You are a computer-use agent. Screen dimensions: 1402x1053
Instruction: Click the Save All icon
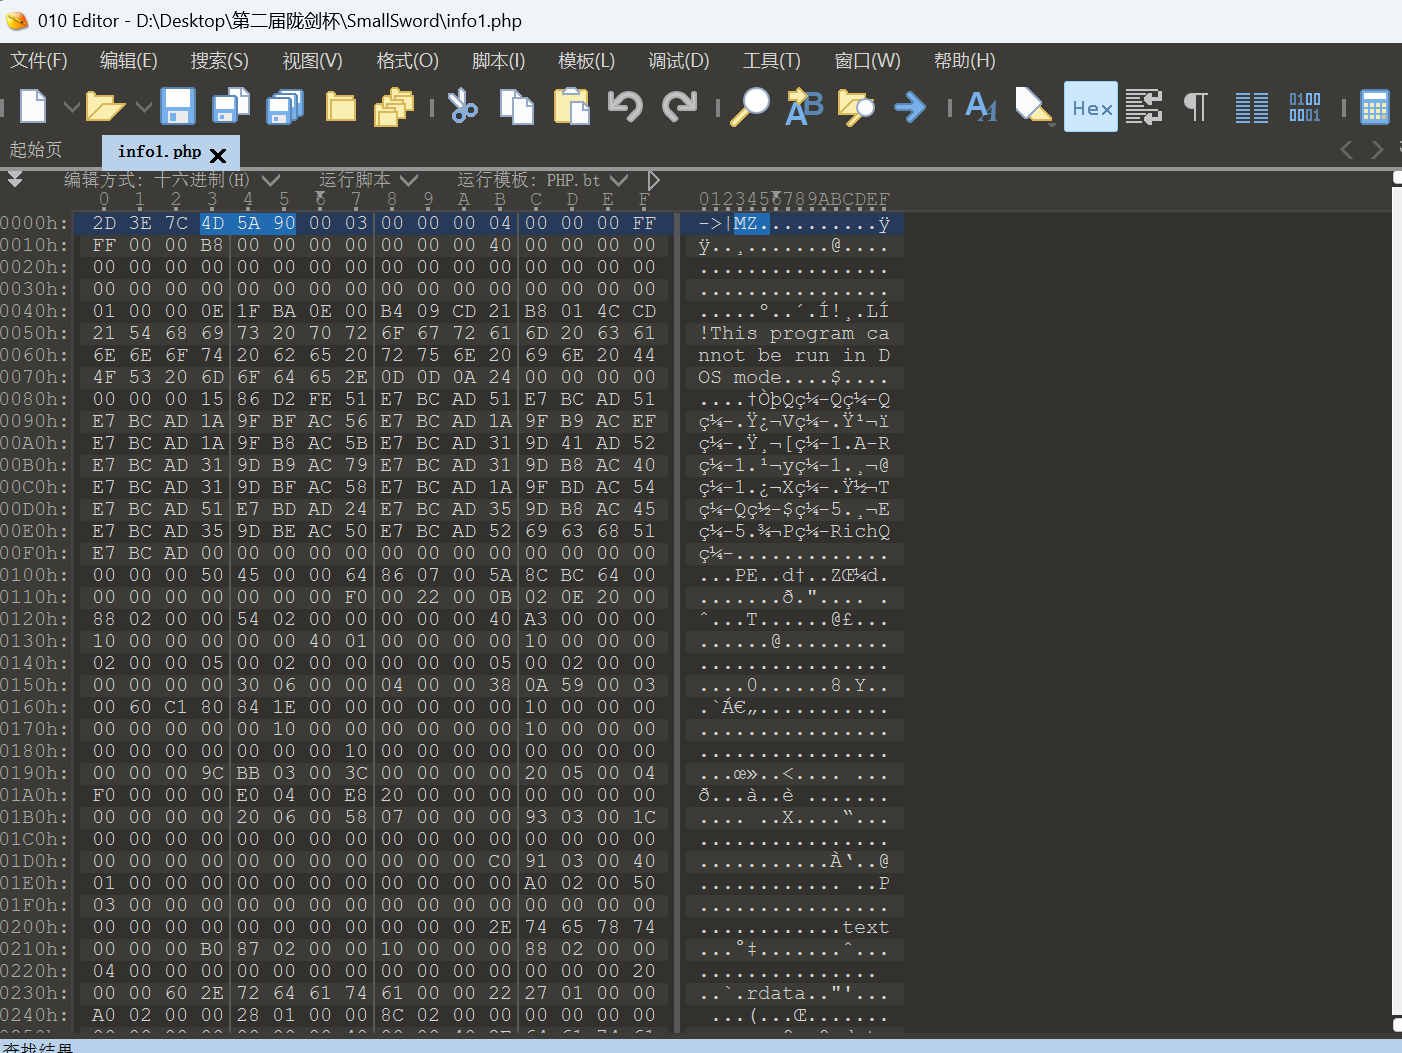[285, 106]
